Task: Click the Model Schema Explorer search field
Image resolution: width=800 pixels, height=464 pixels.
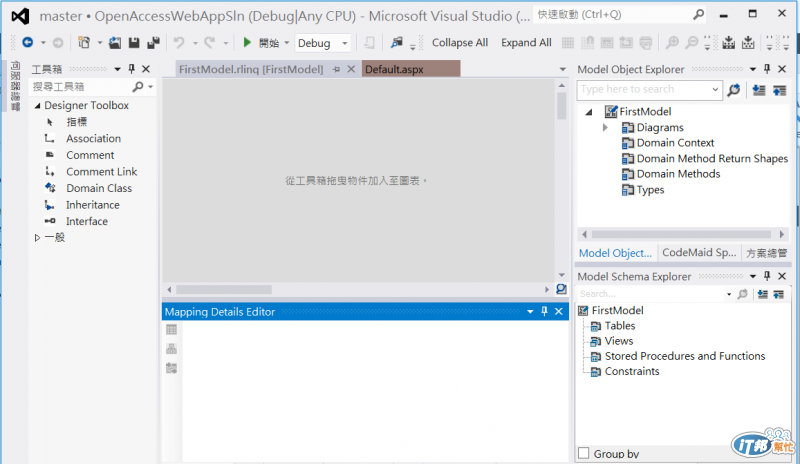Action: pos(652,294)
